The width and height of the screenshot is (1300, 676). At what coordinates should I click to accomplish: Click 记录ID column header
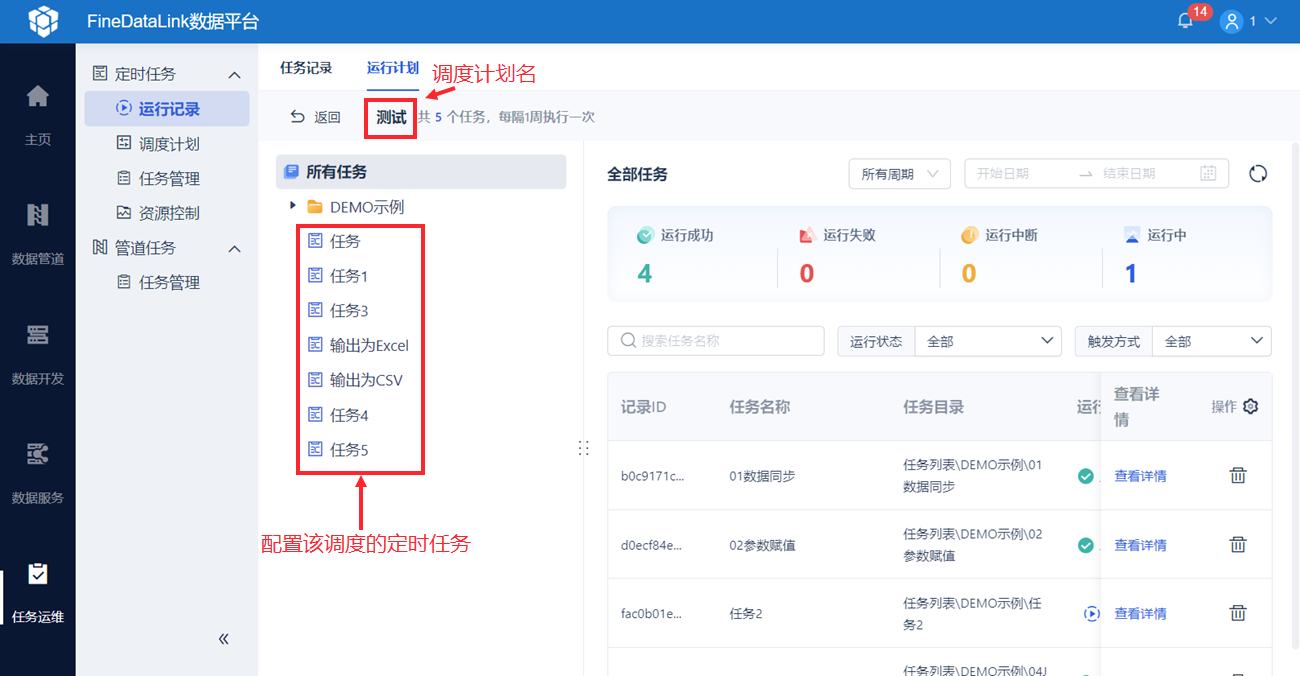point(643,407)
